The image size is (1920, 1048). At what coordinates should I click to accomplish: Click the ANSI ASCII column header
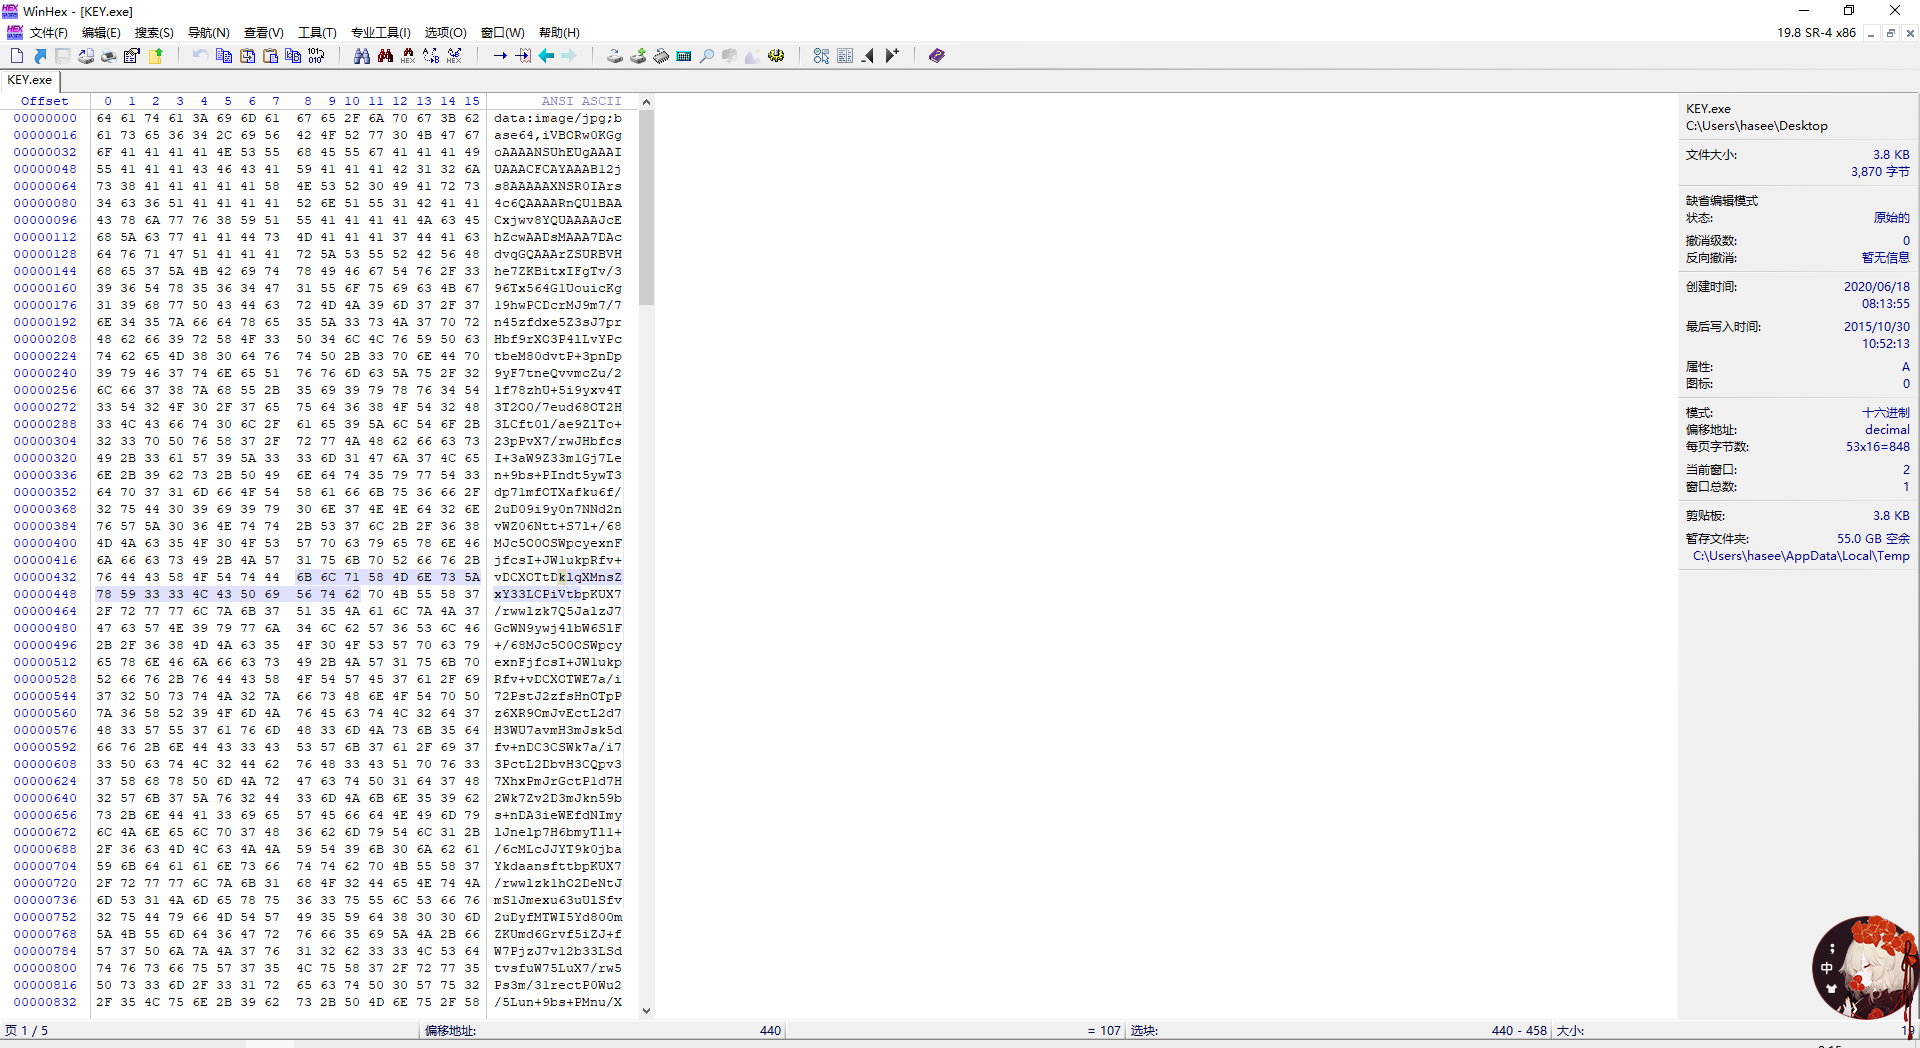pos(581,101)
